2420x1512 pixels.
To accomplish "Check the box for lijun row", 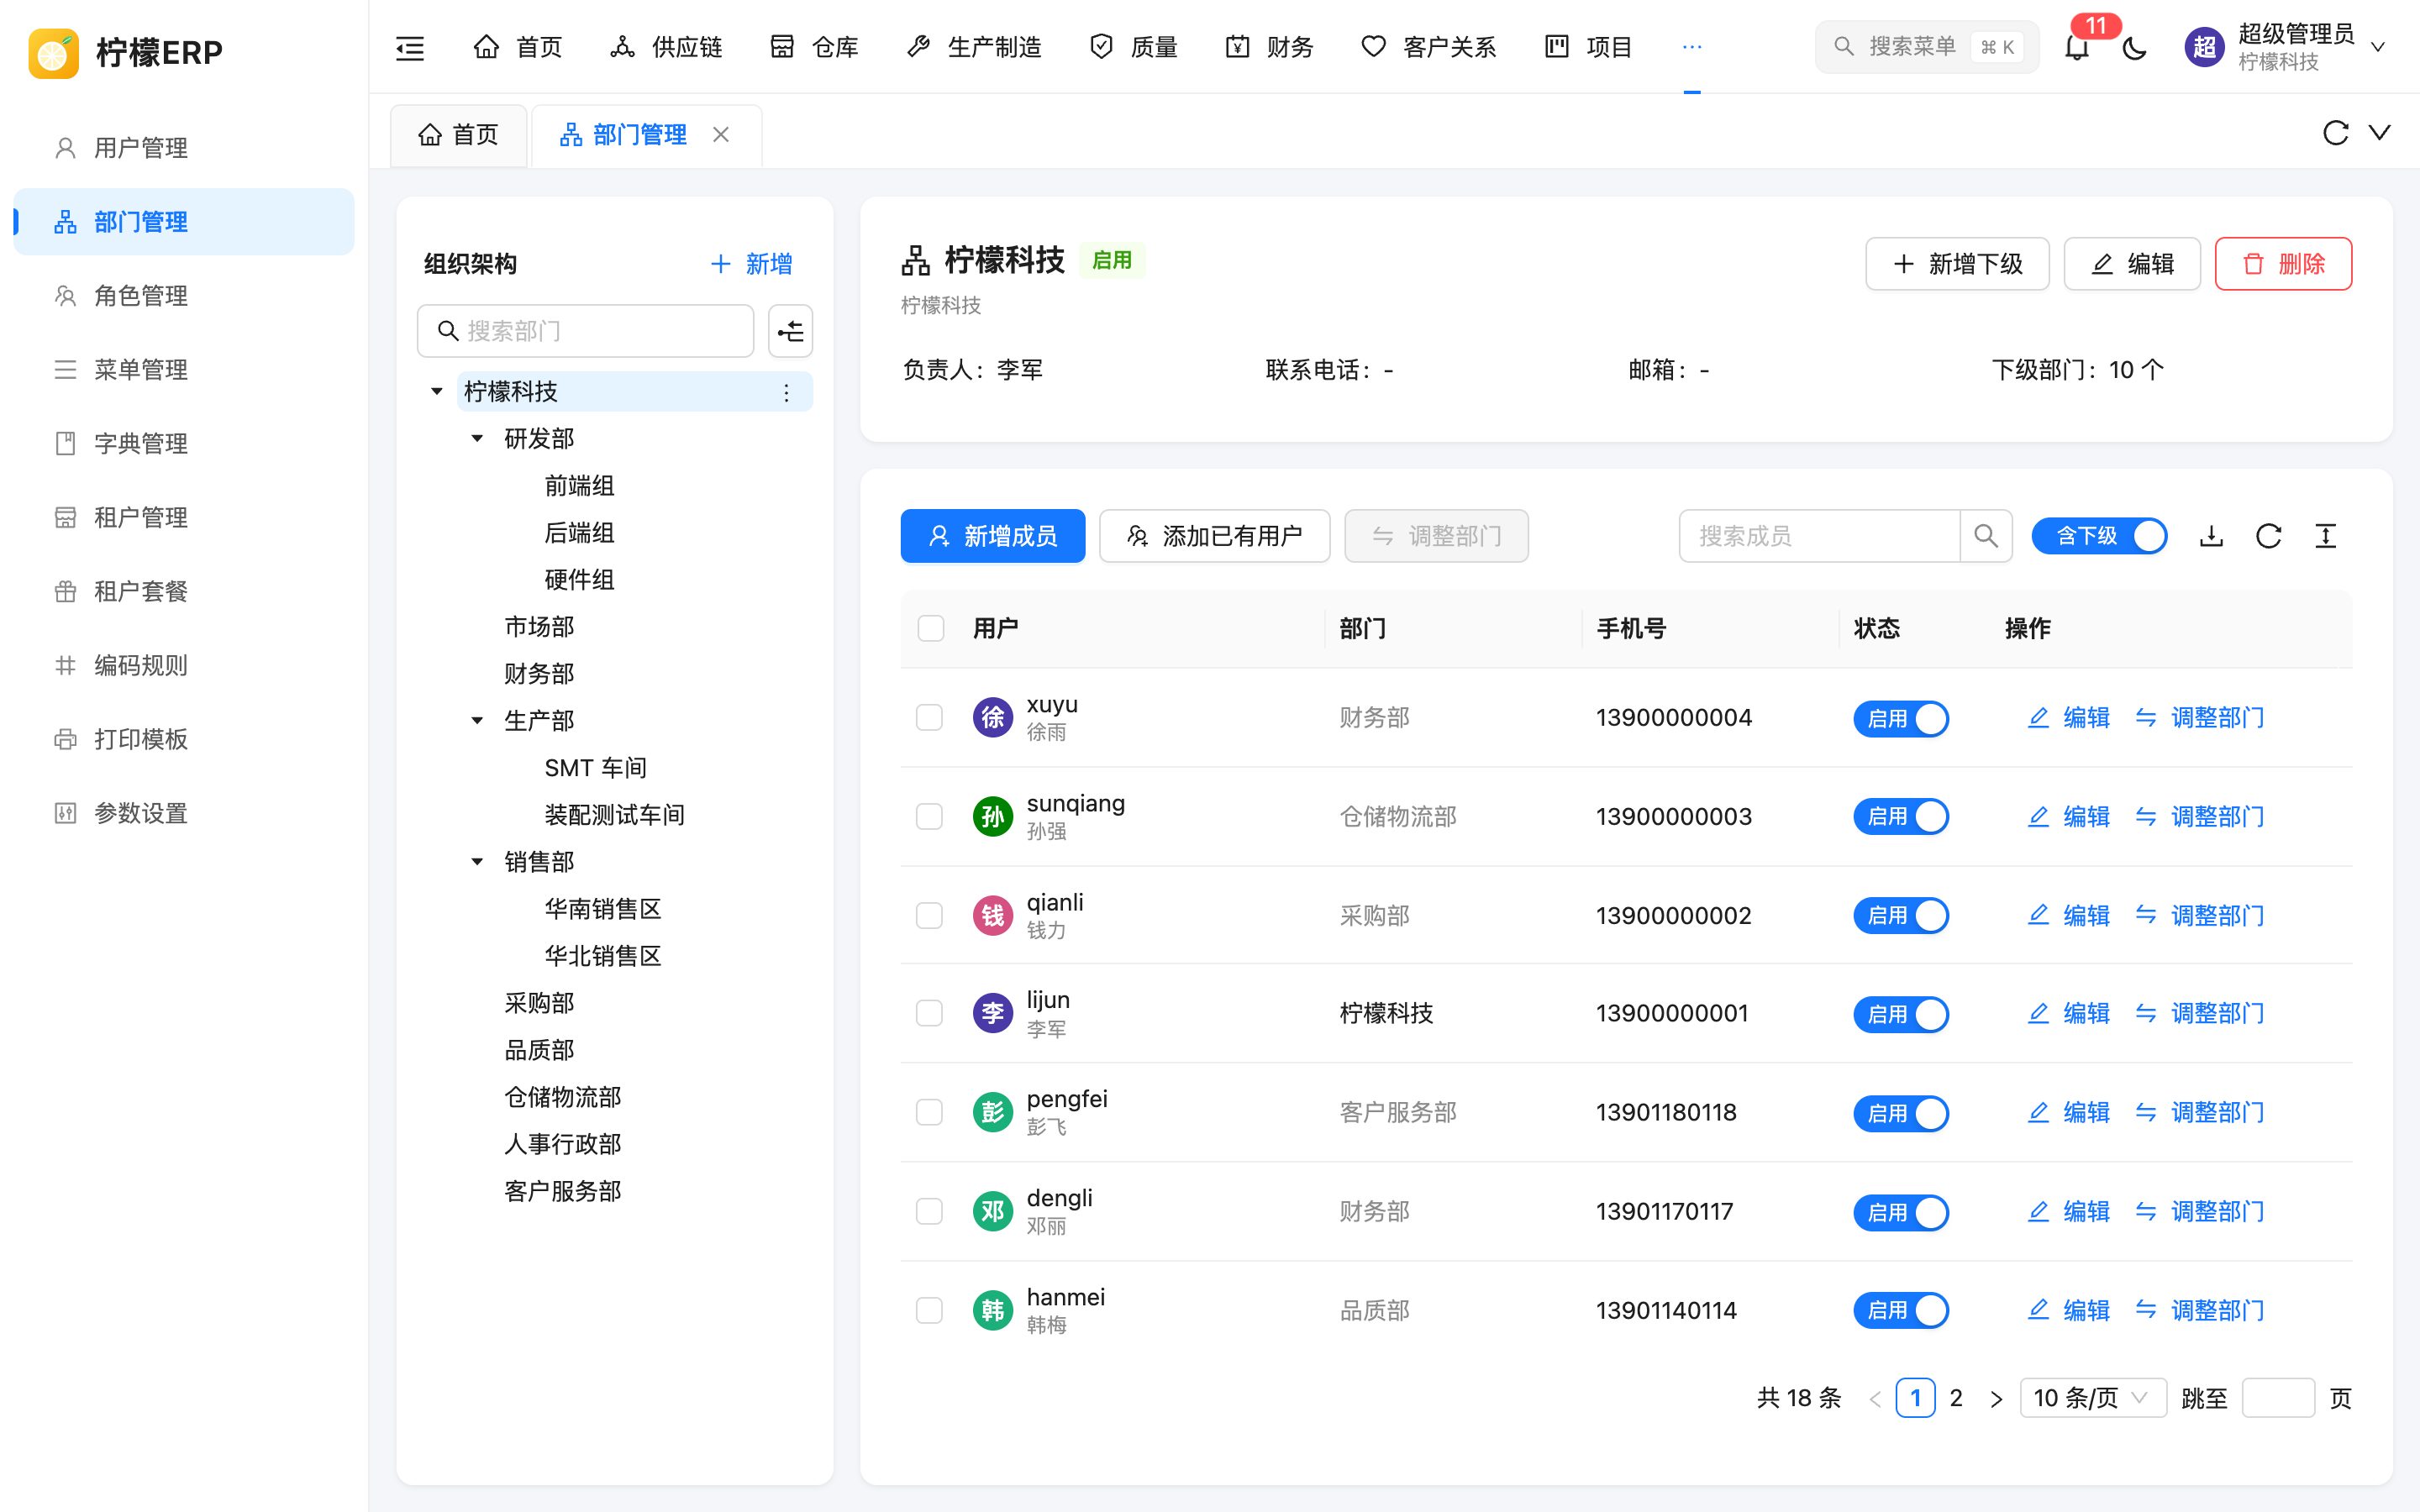I will (x=929, y=1013).
